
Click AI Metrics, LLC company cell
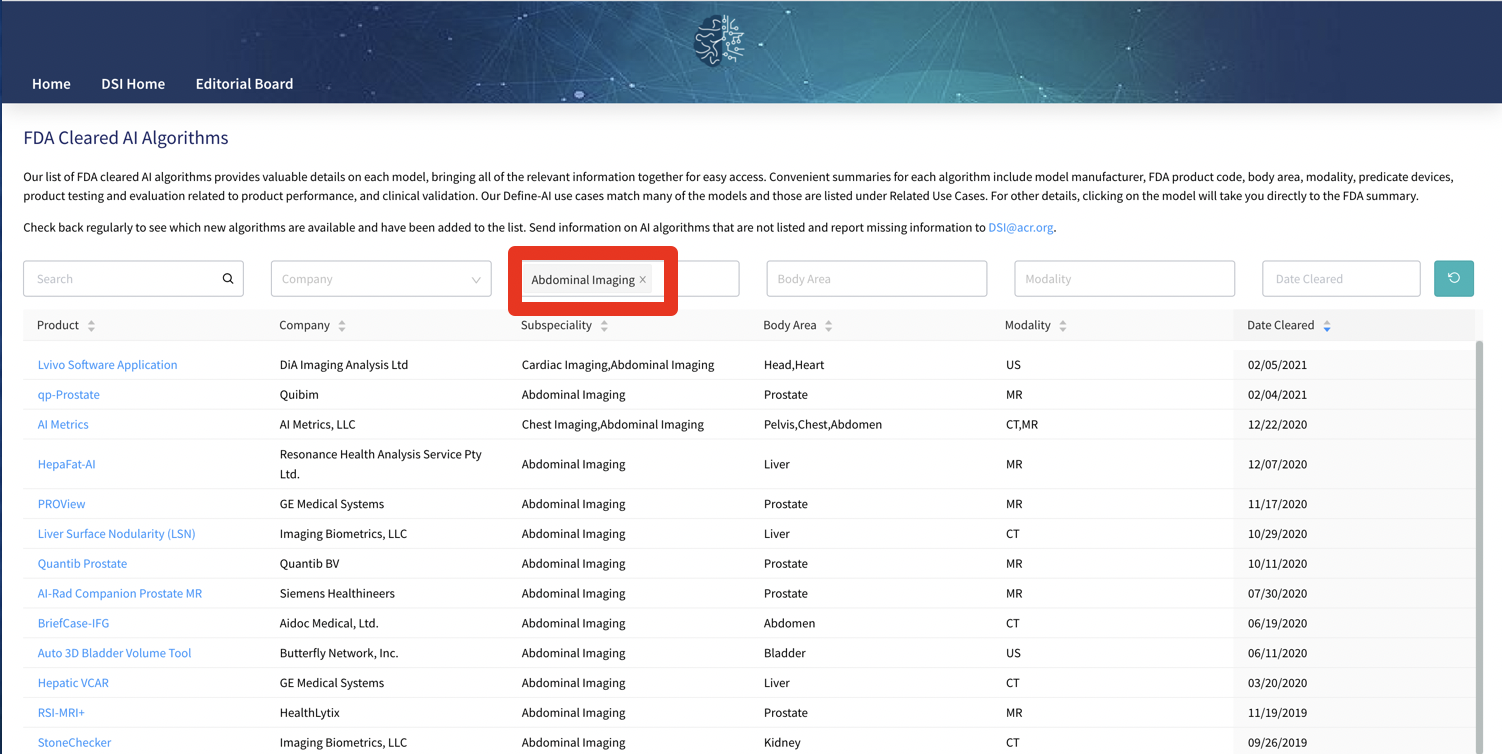(317, 425)
